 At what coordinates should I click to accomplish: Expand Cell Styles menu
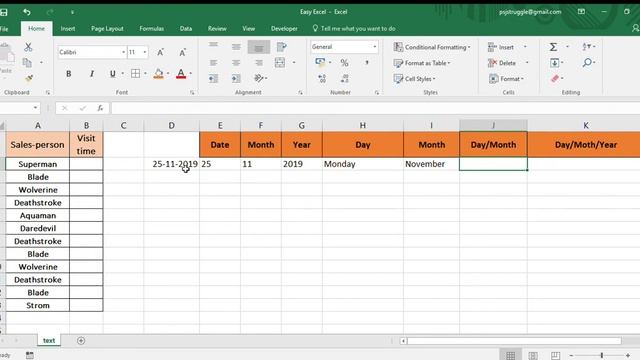click(x=415, y=79)
